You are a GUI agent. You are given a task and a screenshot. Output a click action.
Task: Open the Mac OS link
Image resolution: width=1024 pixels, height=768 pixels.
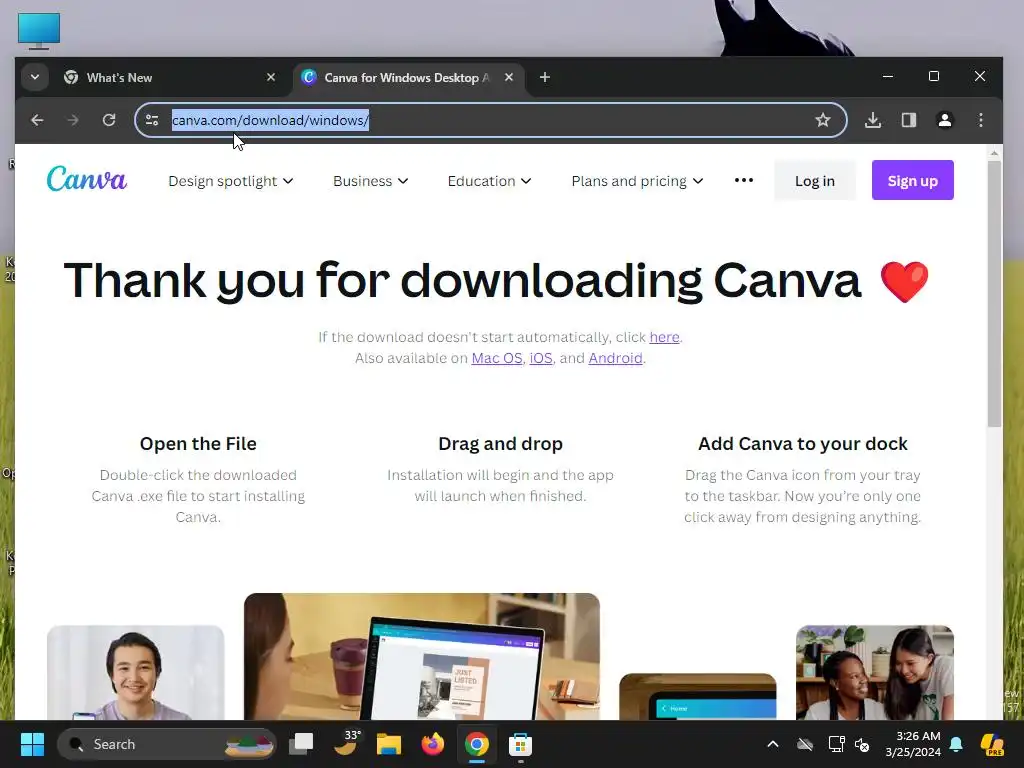[x=497, y=358]
